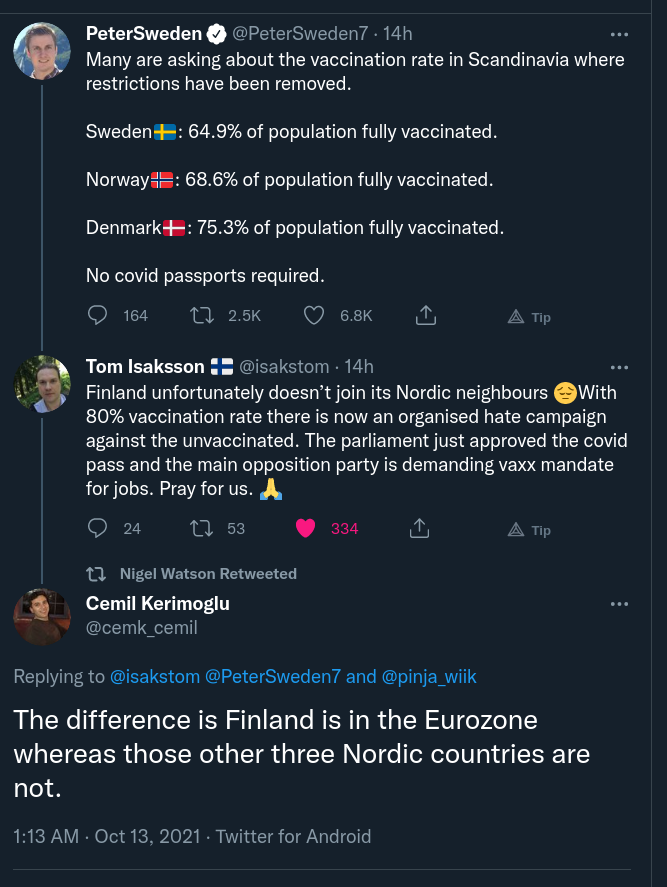This screenshot has height=887, width=667.
Task: Open the Twitter for Android source link
Action: click(x=293, y=836)
